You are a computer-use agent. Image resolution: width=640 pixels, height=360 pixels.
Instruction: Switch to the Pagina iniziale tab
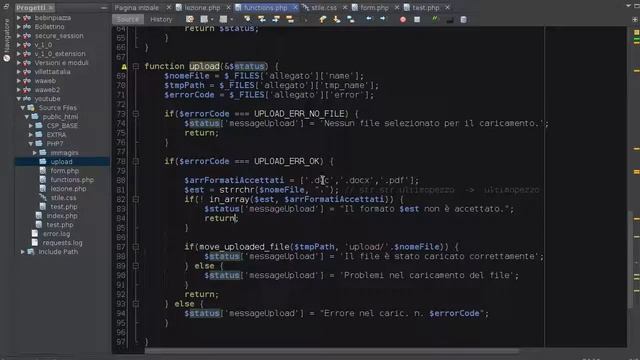point(137,8)
